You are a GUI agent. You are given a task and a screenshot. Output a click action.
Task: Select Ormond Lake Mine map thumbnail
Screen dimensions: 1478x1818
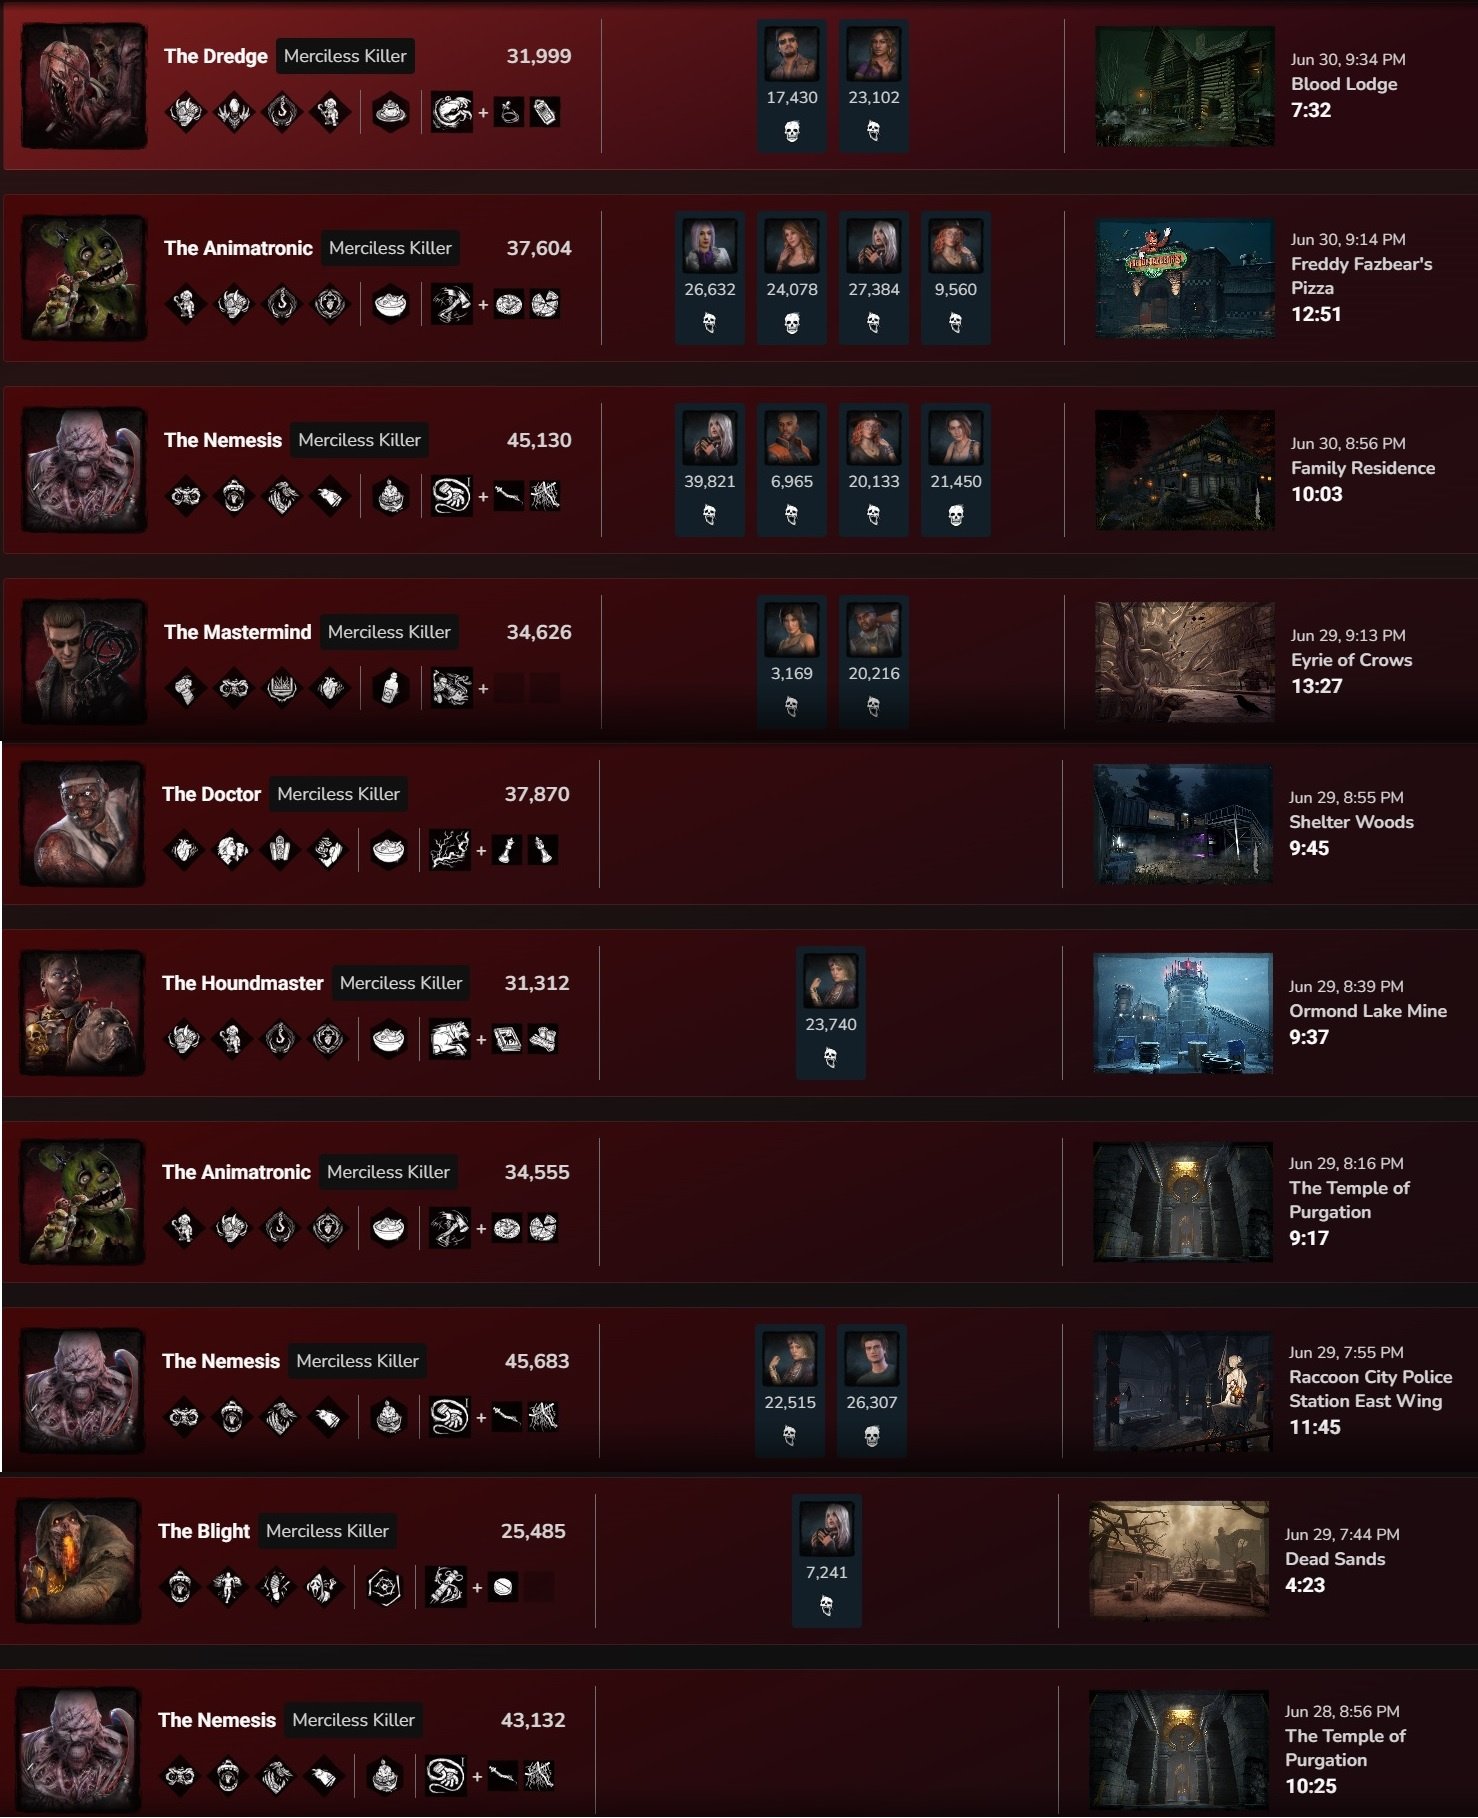tap(1183, 1013)
